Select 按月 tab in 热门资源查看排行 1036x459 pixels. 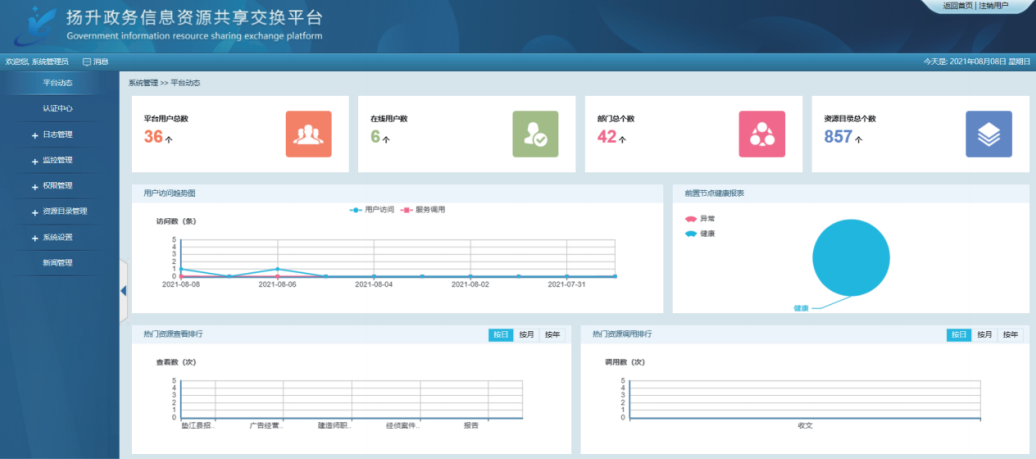pyautogui.click(x=526, y=335)
